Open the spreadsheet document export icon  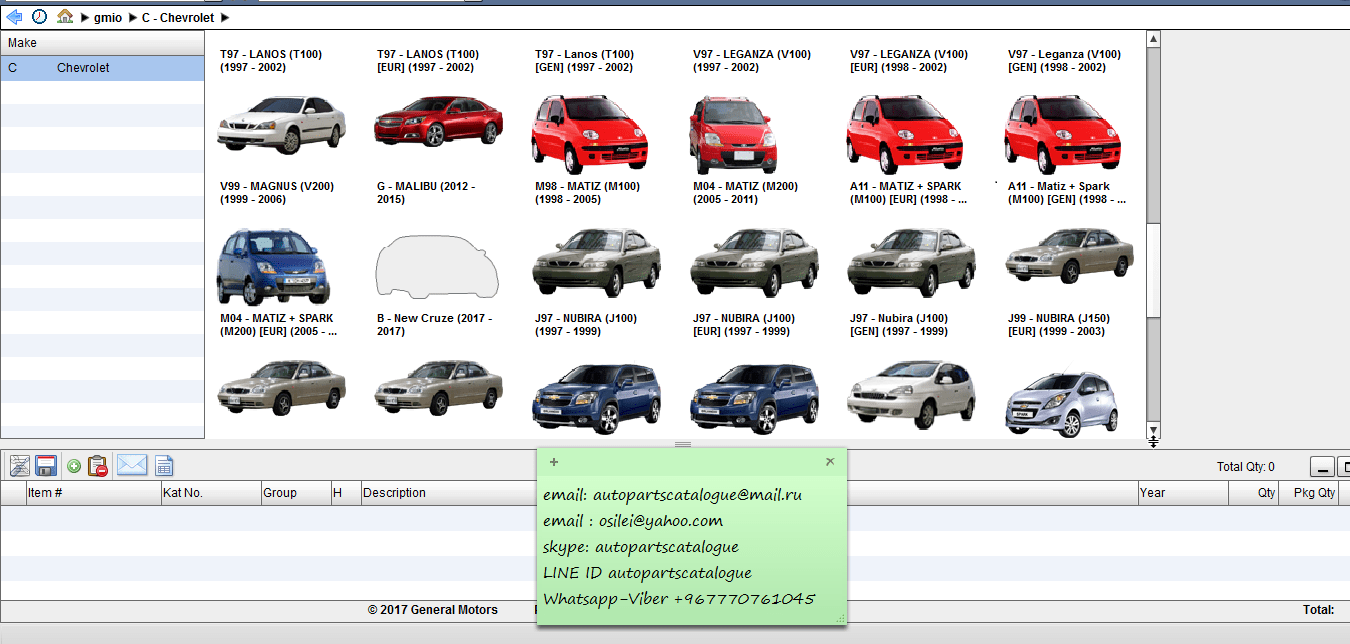164,466
